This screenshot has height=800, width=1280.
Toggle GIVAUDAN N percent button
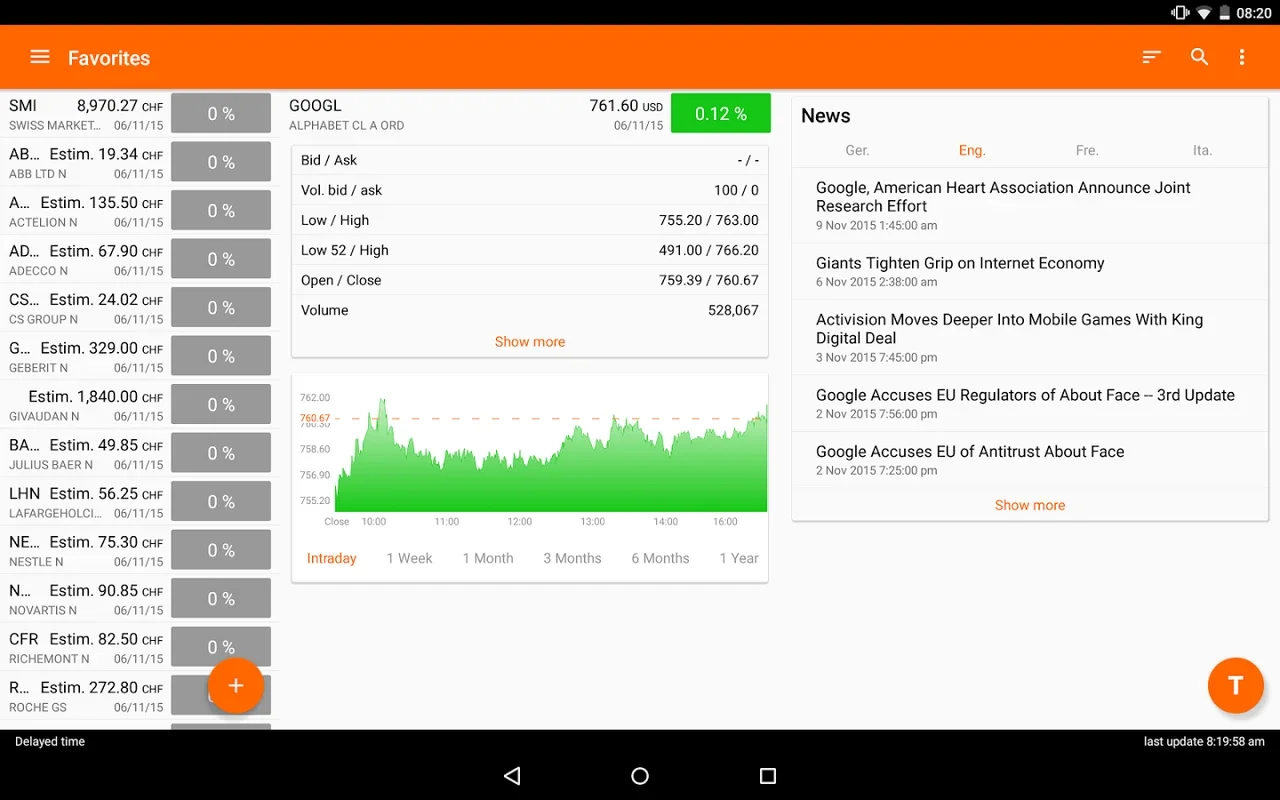pyautogui.click(x=221, y=404)
